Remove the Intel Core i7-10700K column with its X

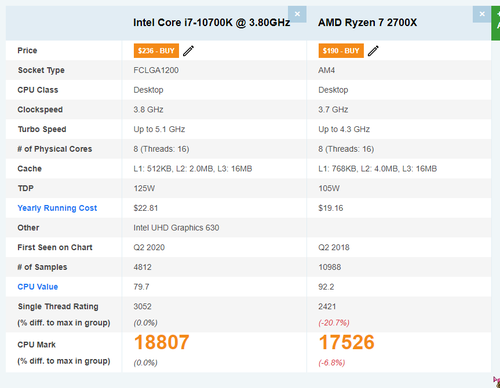pyautogui.click(x=297, y=14)
